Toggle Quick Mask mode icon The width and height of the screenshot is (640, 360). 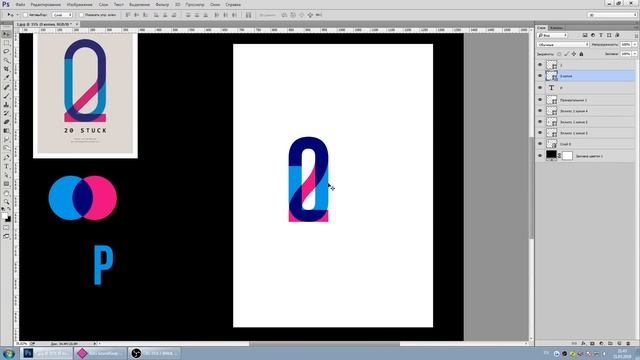point(6,228)
